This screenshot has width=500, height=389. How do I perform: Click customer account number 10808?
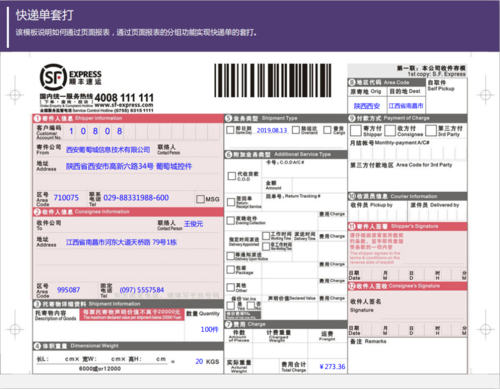click(95, 131)
